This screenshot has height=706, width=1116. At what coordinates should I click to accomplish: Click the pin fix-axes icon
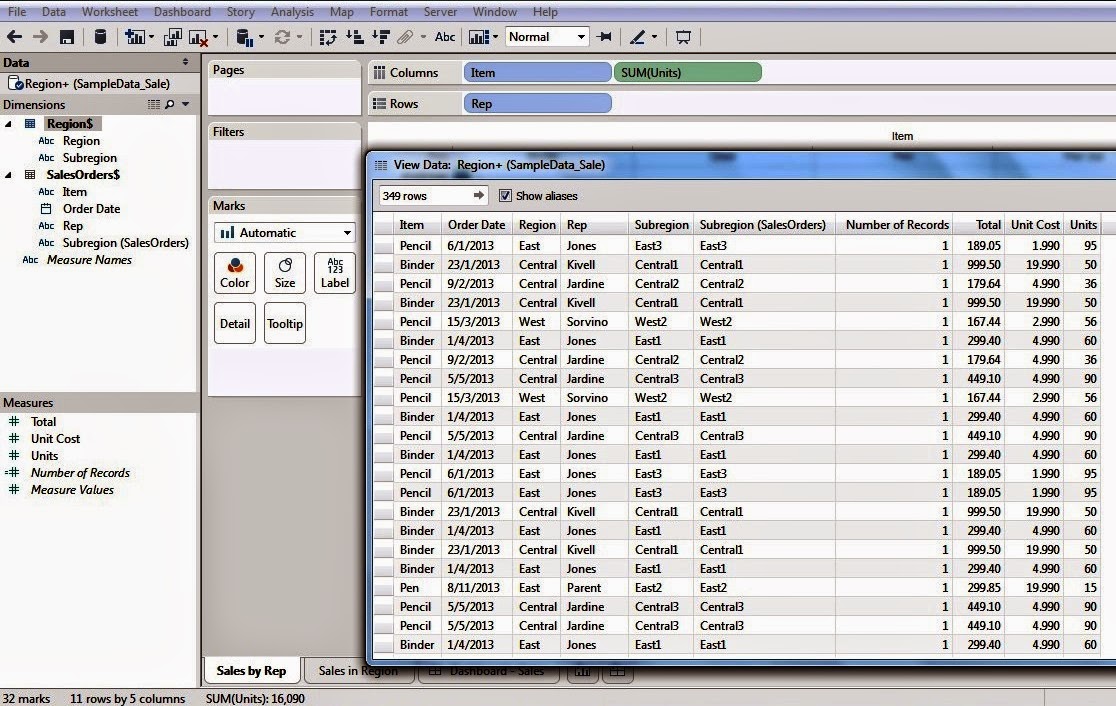click(x=605, y=37)
